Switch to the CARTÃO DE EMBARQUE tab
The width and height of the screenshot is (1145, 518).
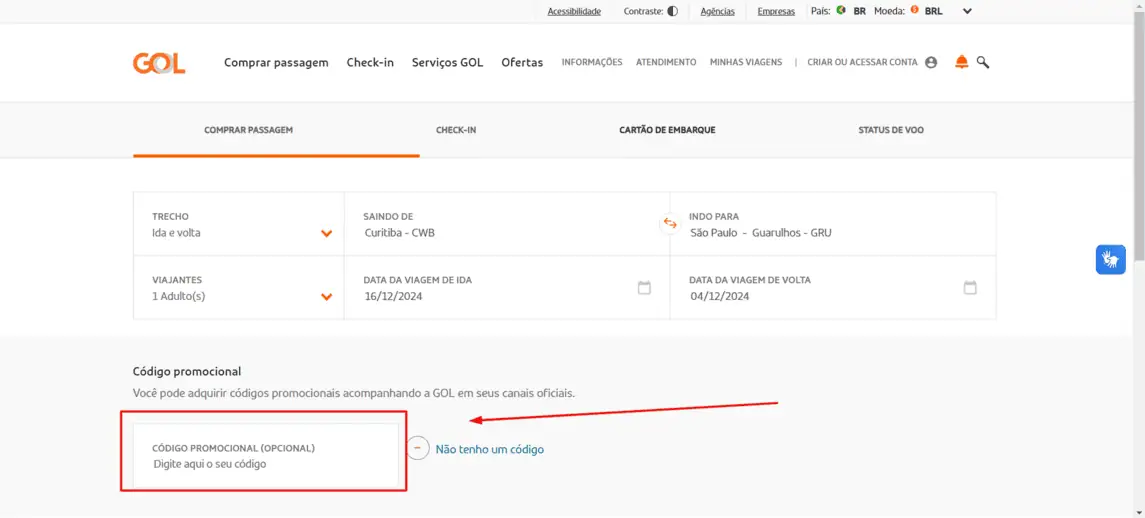click(667, 130)
